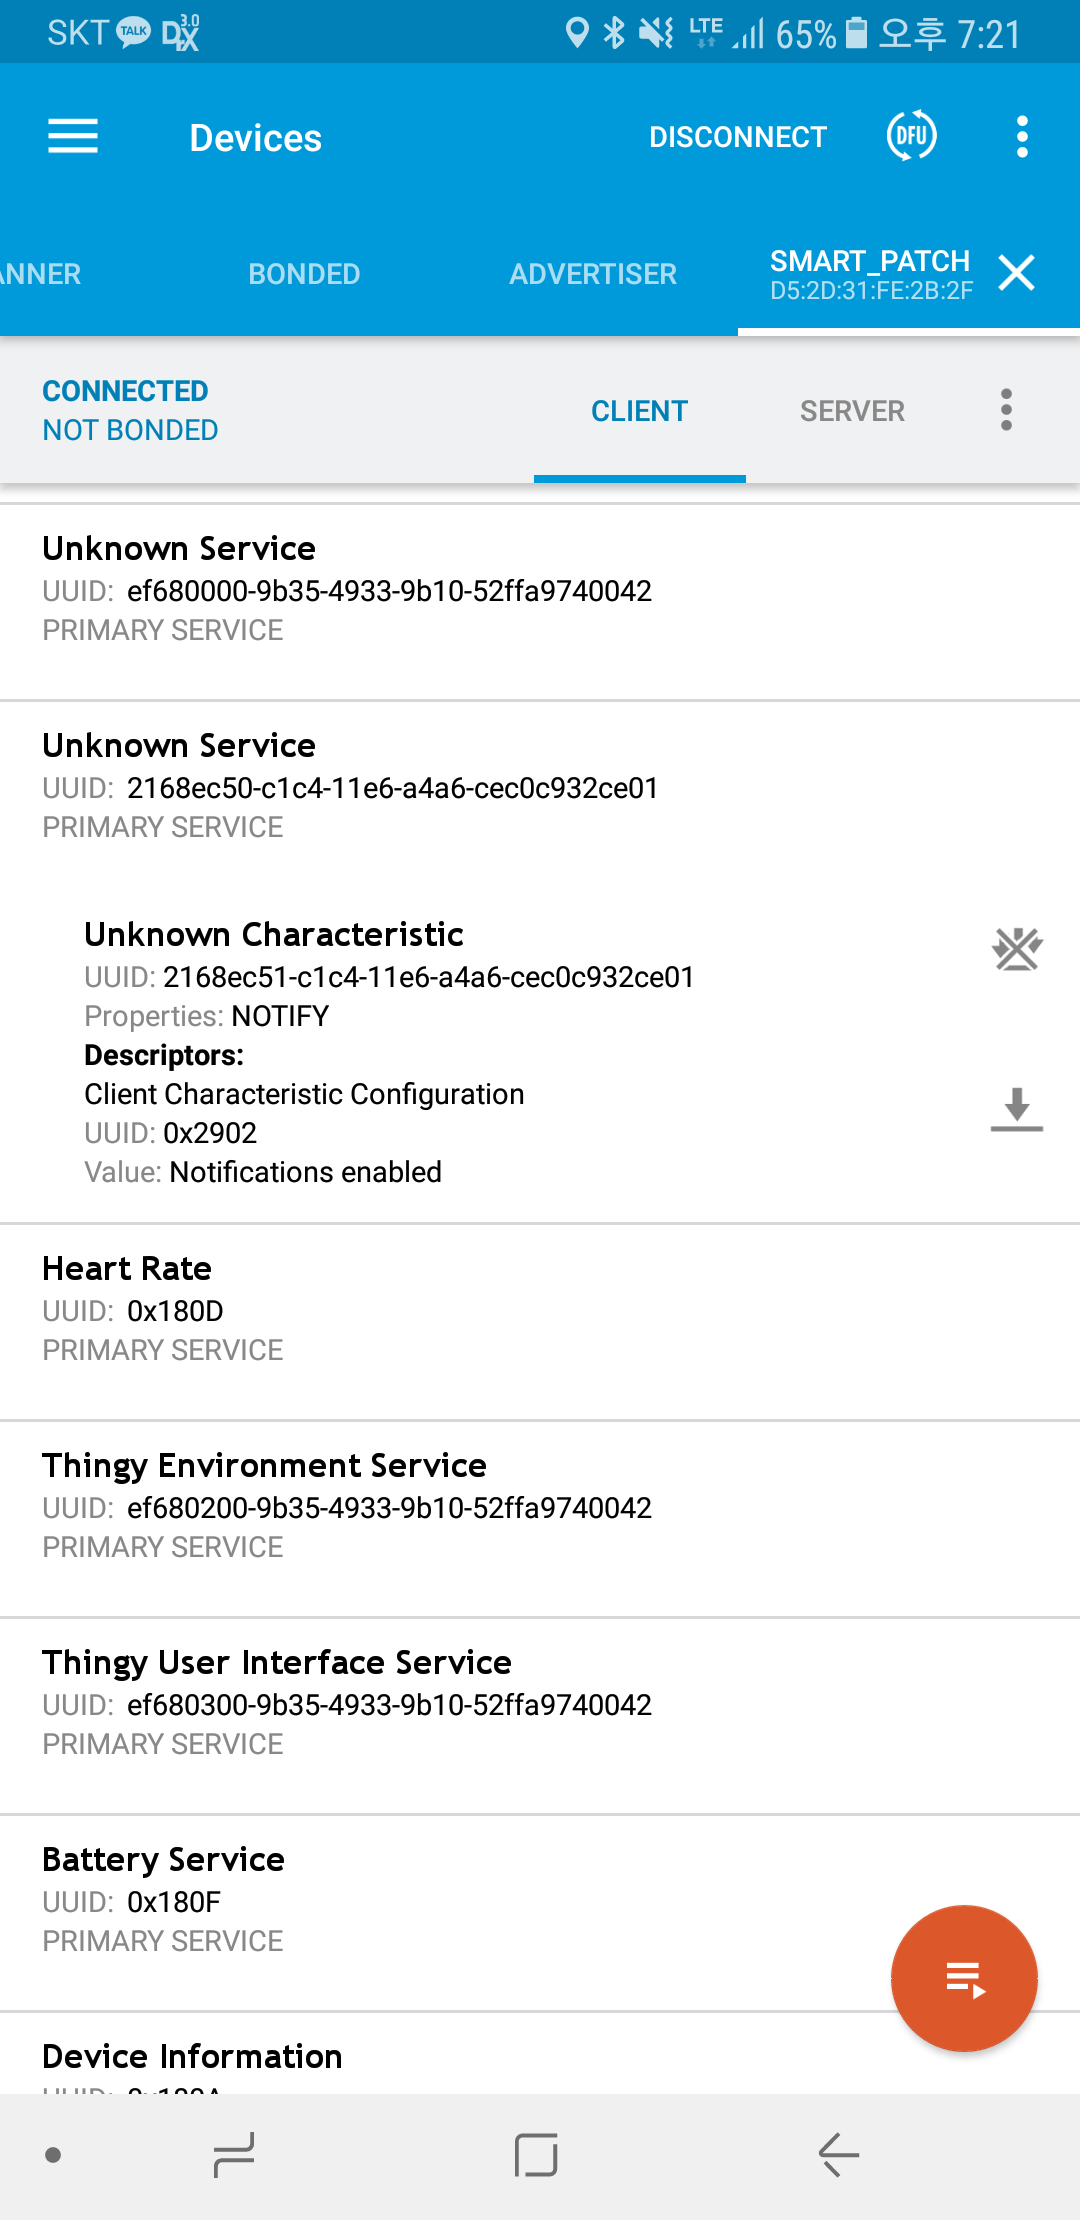Select the CLIENT tab
1080x2220 pixels.
pos(640,411)
